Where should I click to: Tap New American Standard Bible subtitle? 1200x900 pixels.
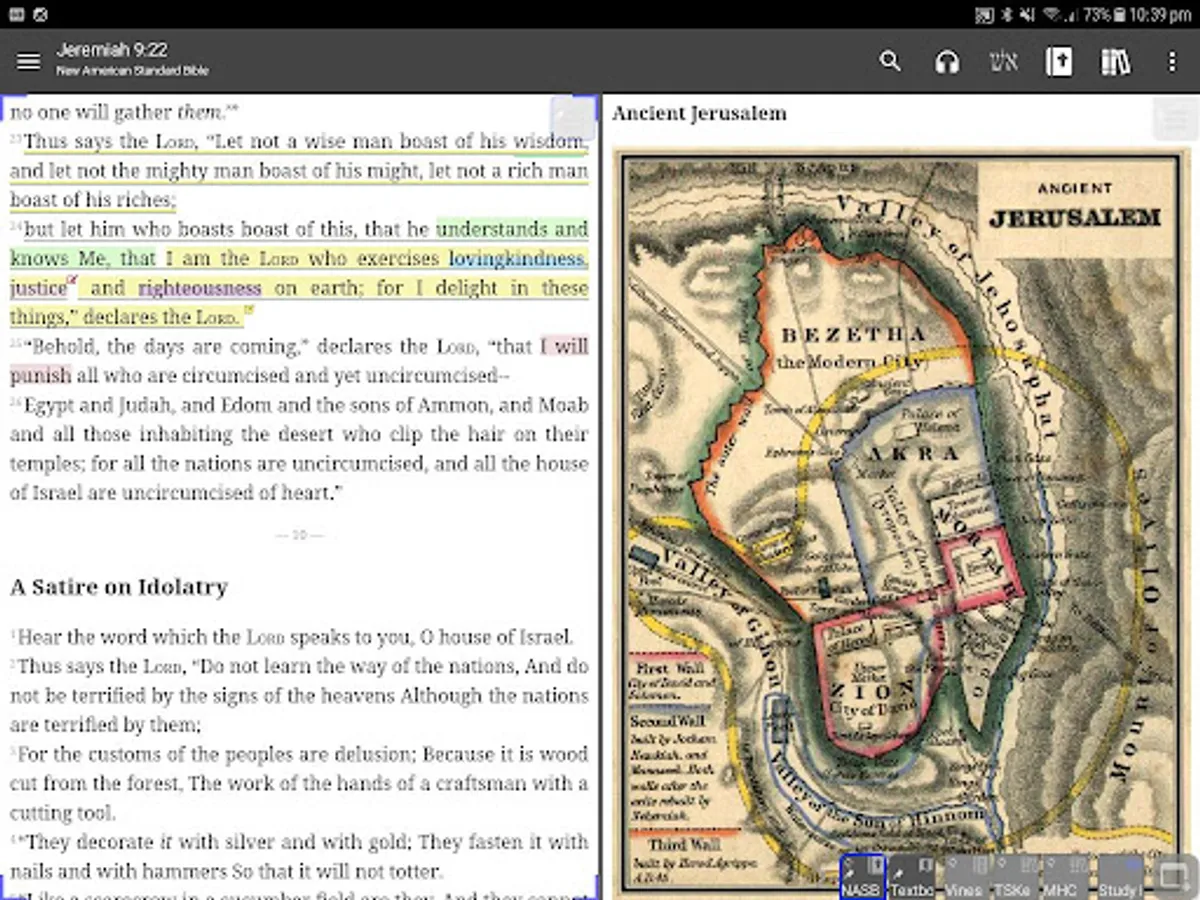132,71
